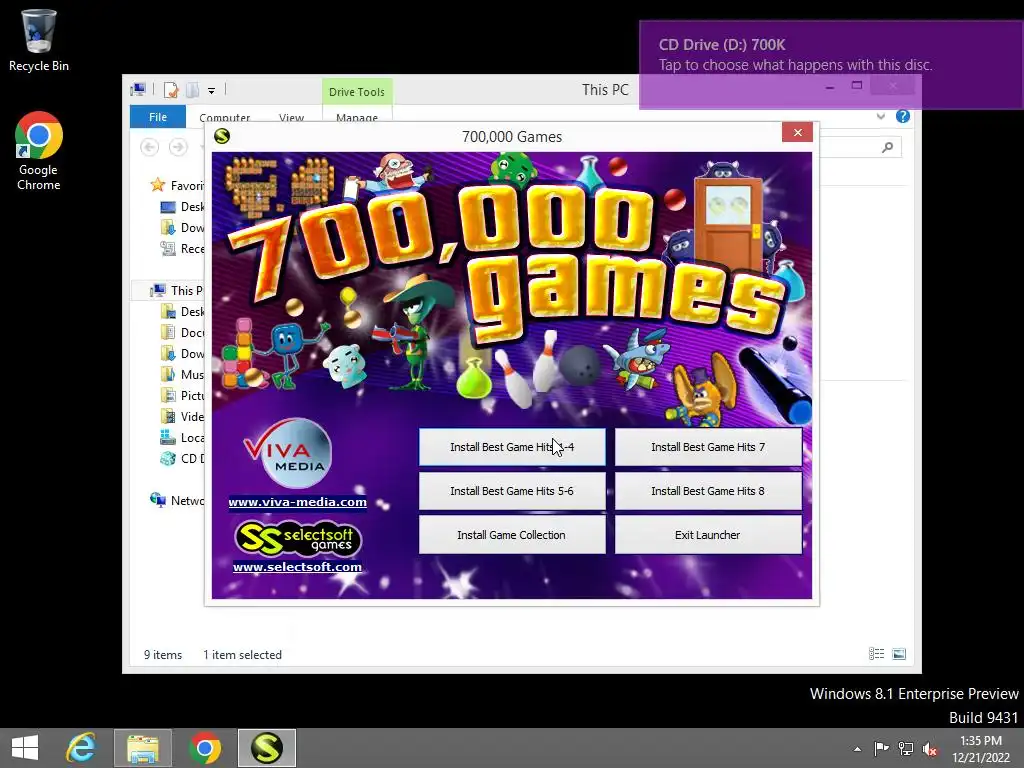Click Install Best Game Hits 1-4

tap(512, 447)
